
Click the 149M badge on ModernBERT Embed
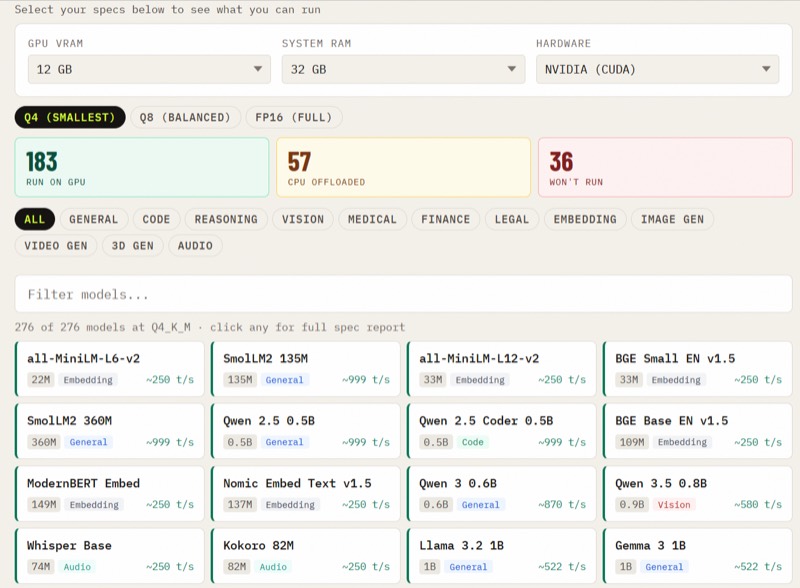44,504
